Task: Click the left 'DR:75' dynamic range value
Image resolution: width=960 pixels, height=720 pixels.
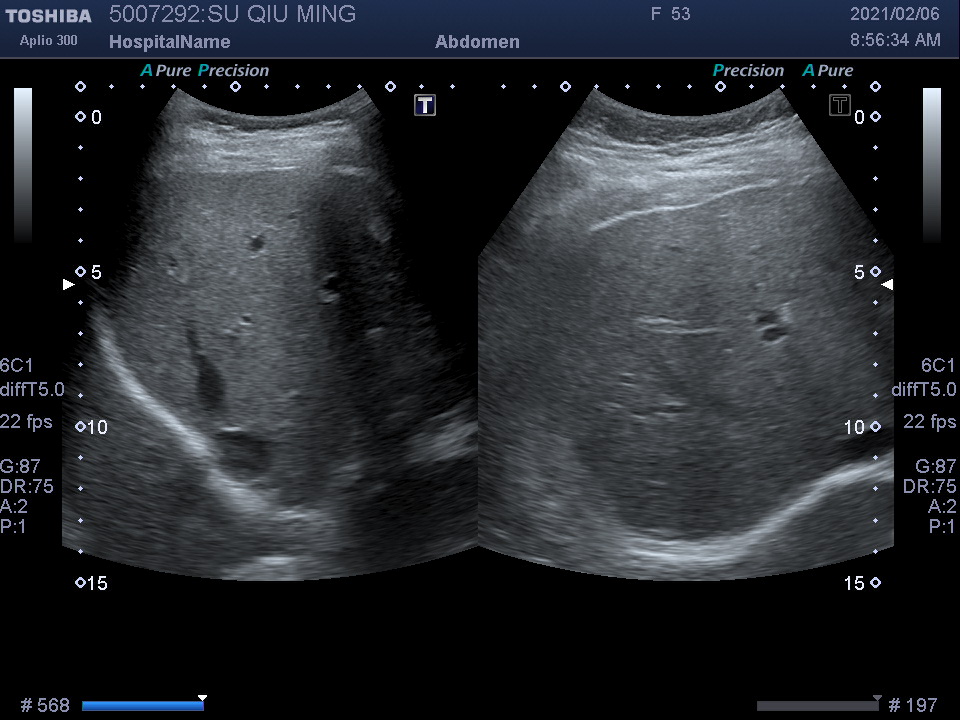Action: tap(27, 486)
